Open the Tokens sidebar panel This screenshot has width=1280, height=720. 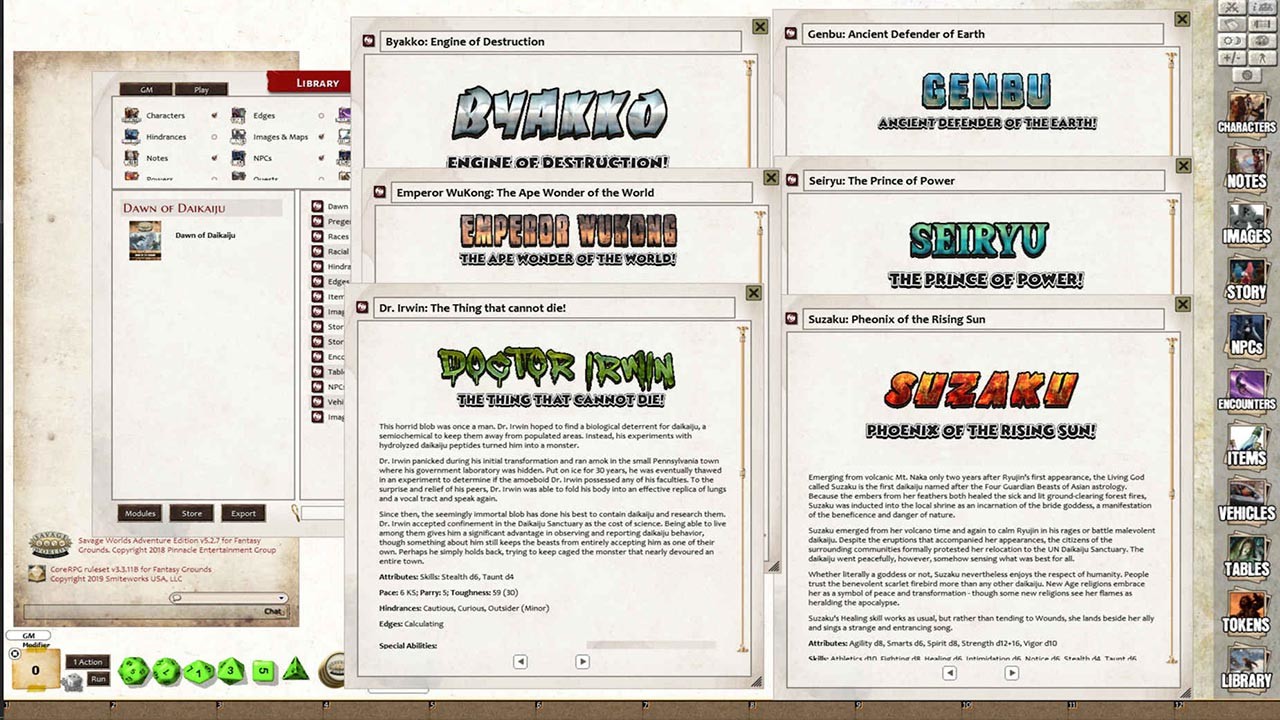(1246, 609)
